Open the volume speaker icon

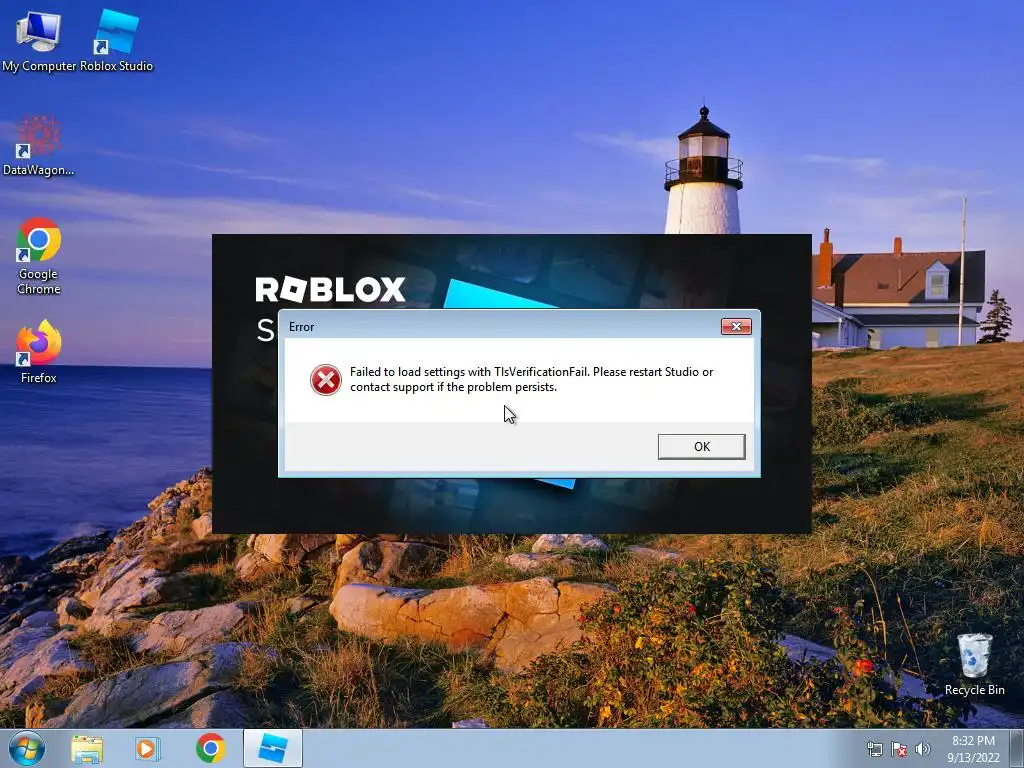tap(923, 749)
